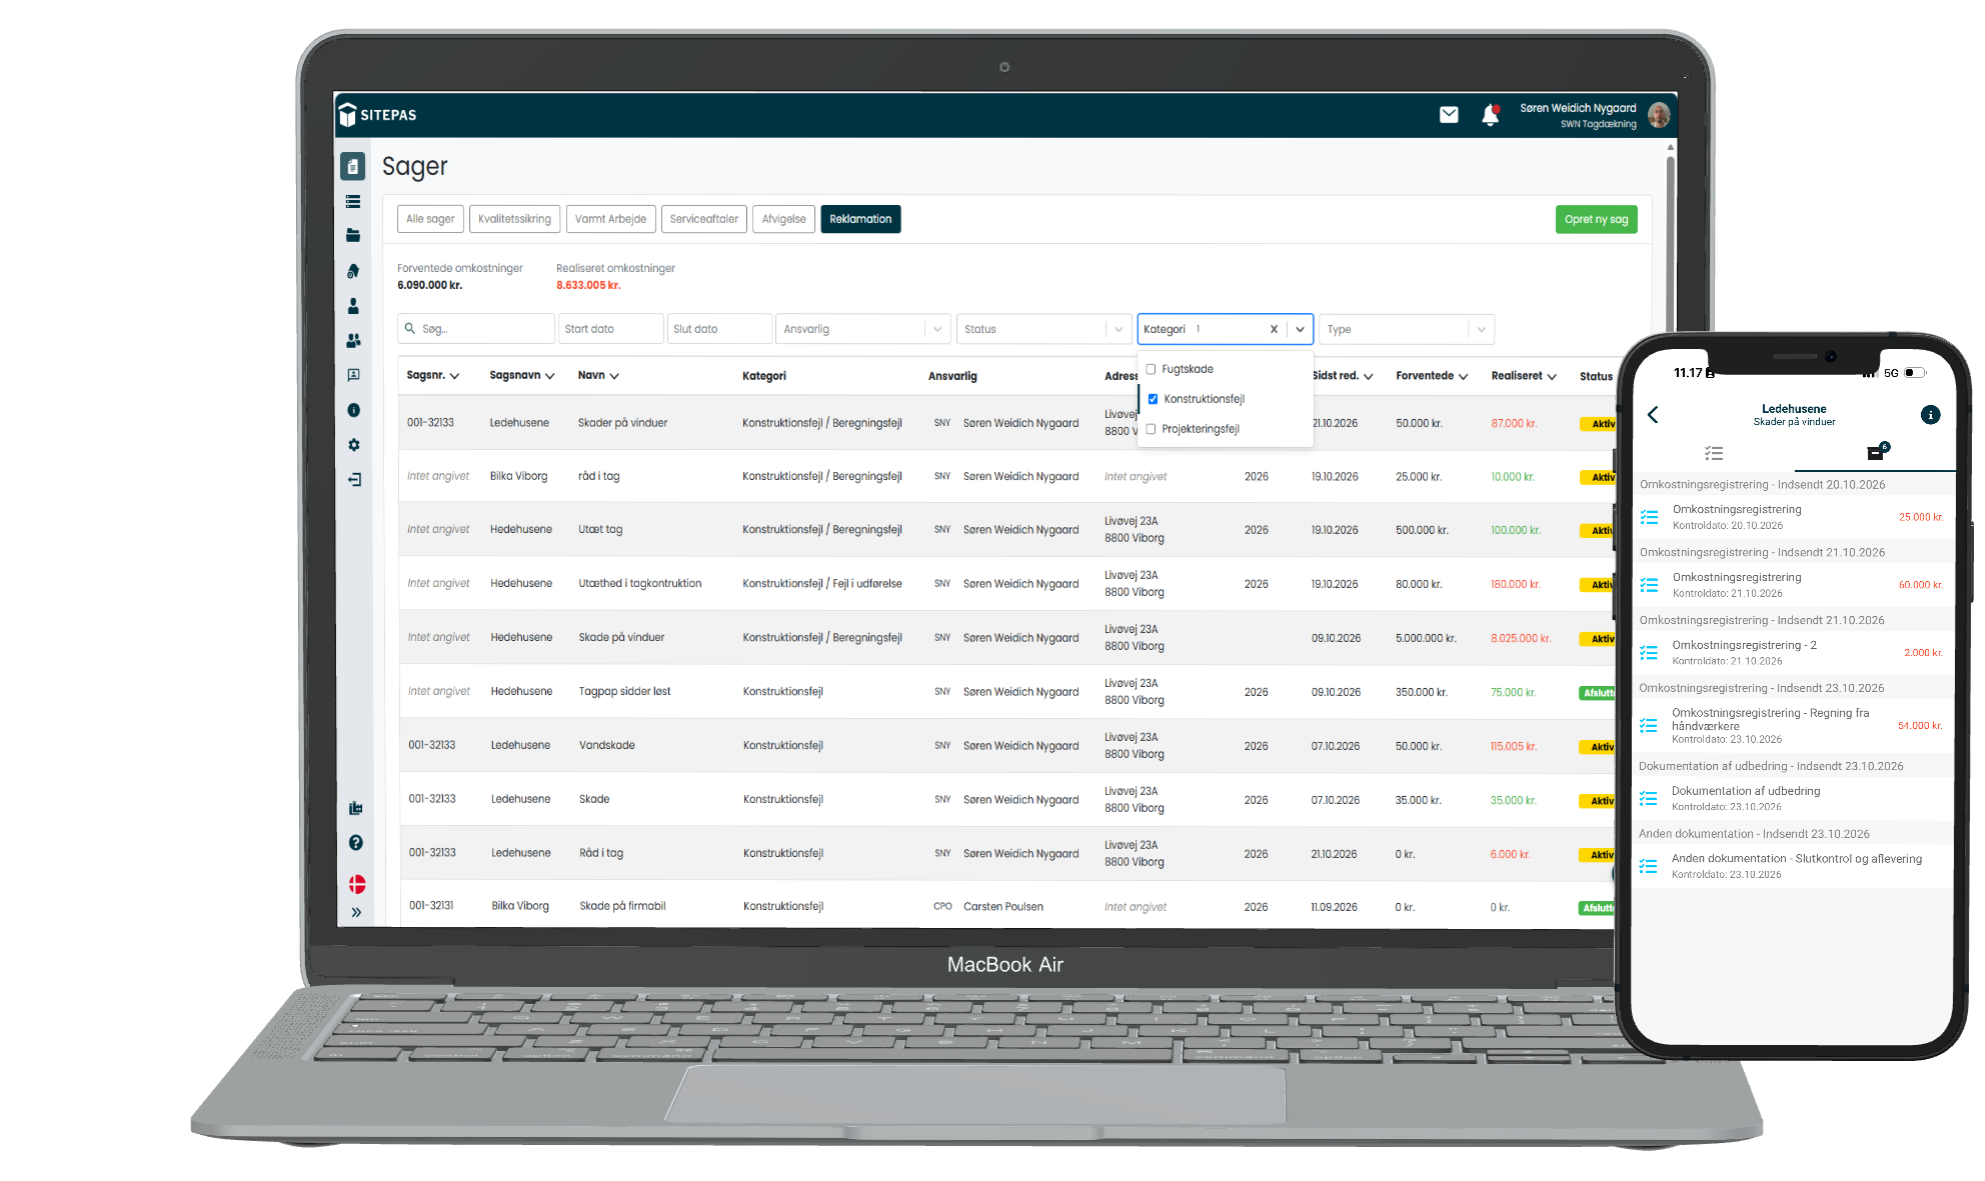Expand the sidebar with double chevron

(357, 912)
